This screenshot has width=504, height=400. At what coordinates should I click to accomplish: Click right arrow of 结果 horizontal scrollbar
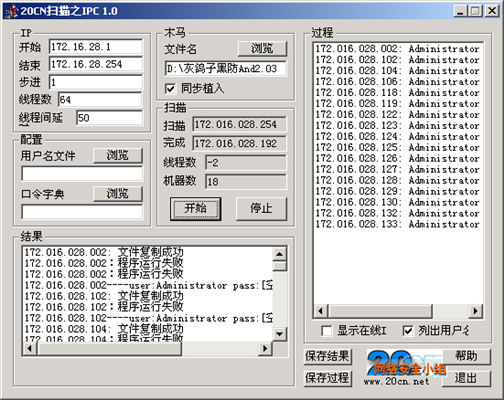[265, 348]
